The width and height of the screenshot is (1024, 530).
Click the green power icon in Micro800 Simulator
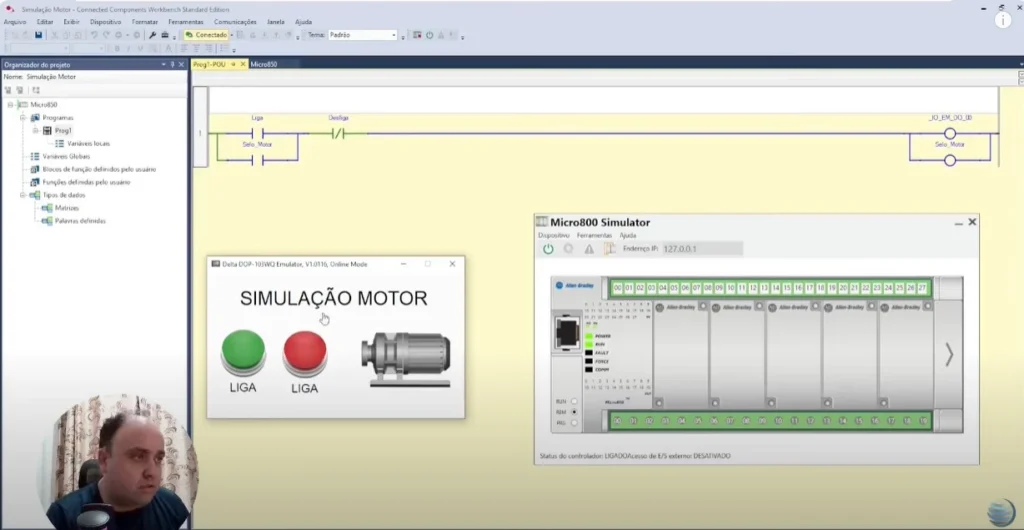[548, 249]
